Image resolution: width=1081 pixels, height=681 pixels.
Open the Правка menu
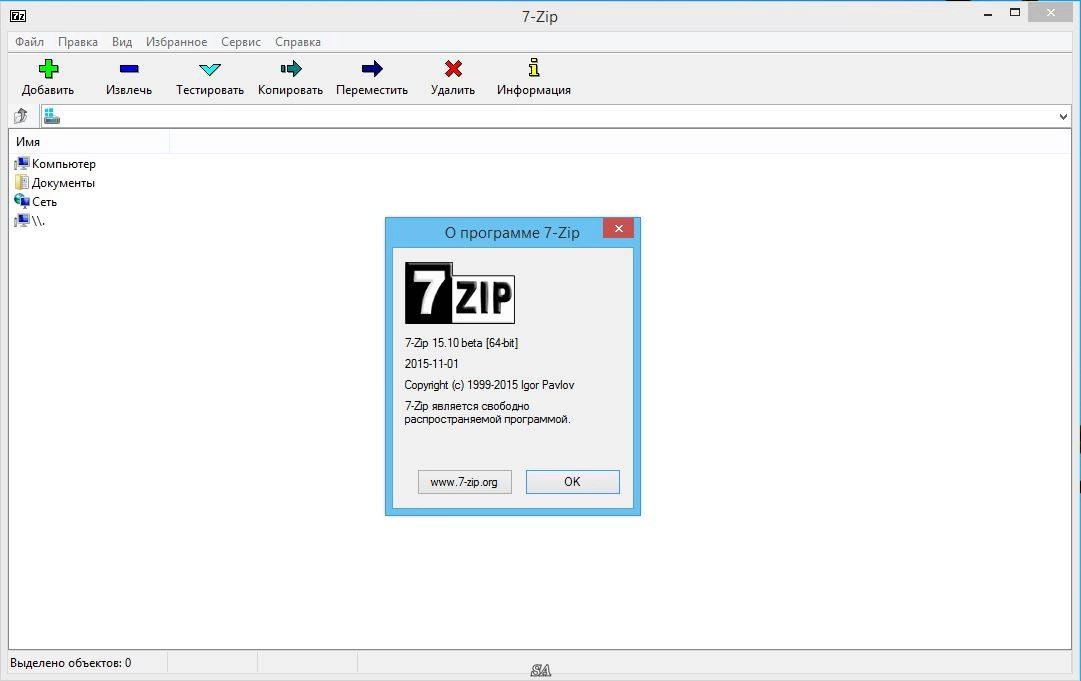(x=78, y=42)
